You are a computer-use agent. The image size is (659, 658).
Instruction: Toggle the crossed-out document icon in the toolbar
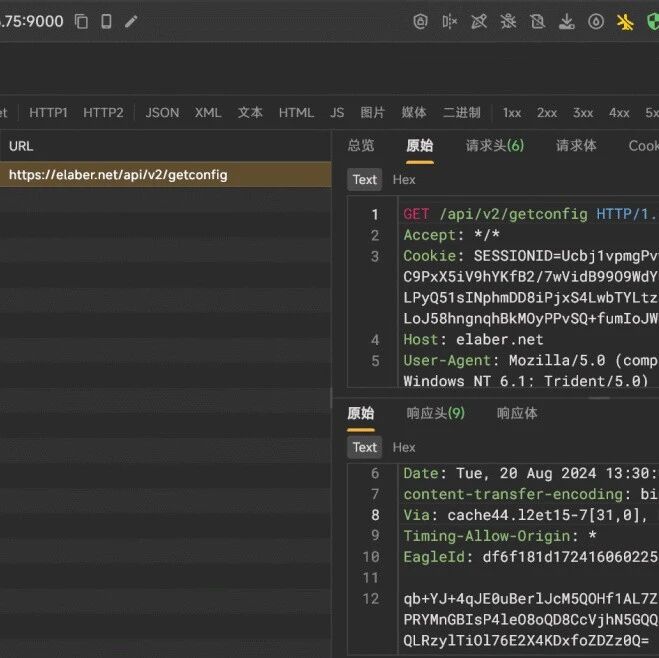point(538,21)
